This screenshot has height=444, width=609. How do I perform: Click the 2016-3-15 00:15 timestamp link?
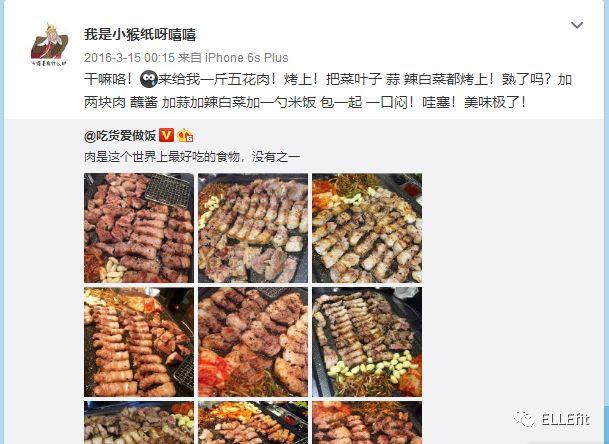tap(129, 58)
